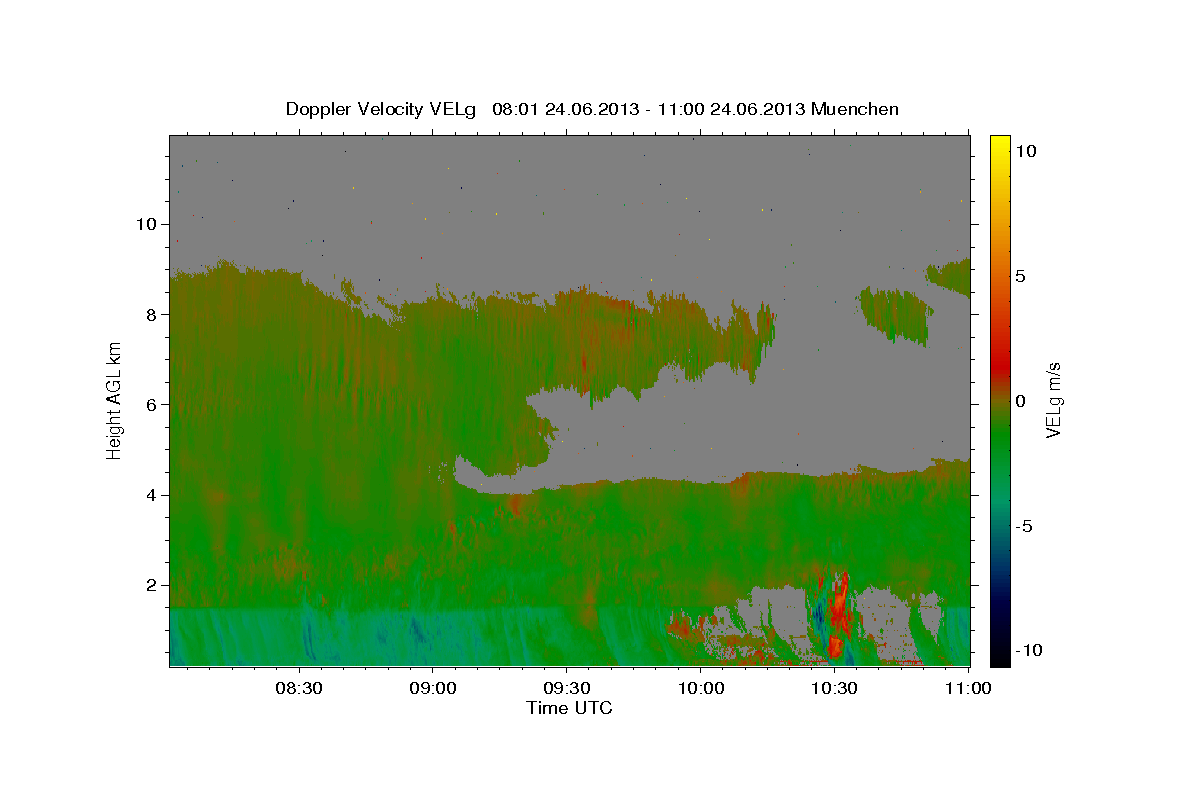Screen dimensions: 1200x800
Task: Click the colorbar label '10' at top
Action: coord(1025,151)
